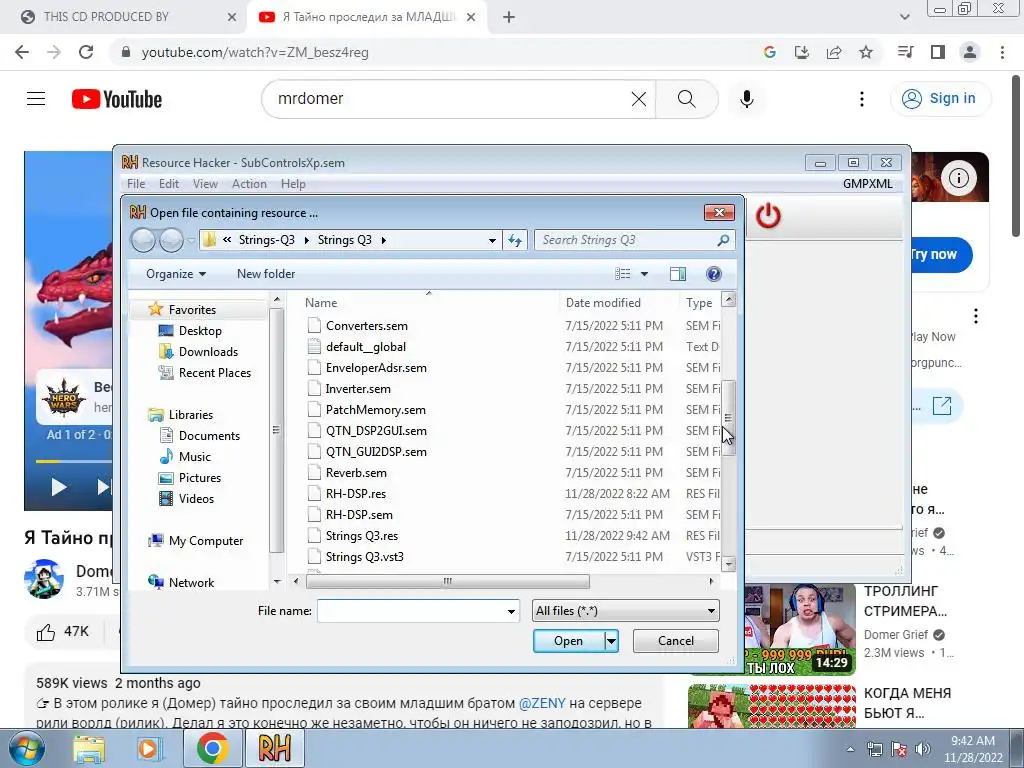Image resolution: width=1024 pixels, height=768 pixels.
Task: Click the search magnifier in dialog search box
Action: [723, 240]
